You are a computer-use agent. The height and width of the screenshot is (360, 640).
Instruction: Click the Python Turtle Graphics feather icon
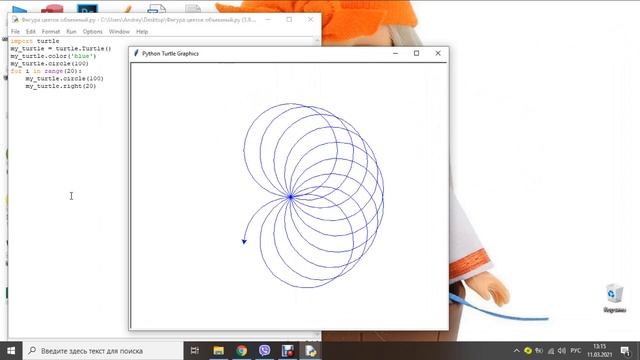[136, 53]
